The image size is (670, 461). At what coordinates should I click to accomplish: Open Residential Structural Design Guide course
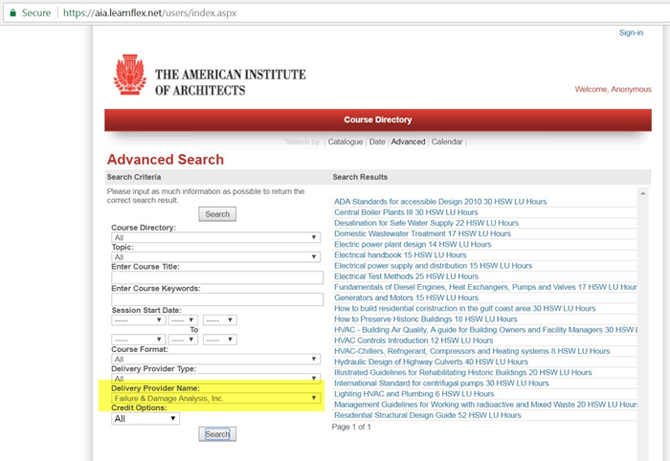coord(427,415)
